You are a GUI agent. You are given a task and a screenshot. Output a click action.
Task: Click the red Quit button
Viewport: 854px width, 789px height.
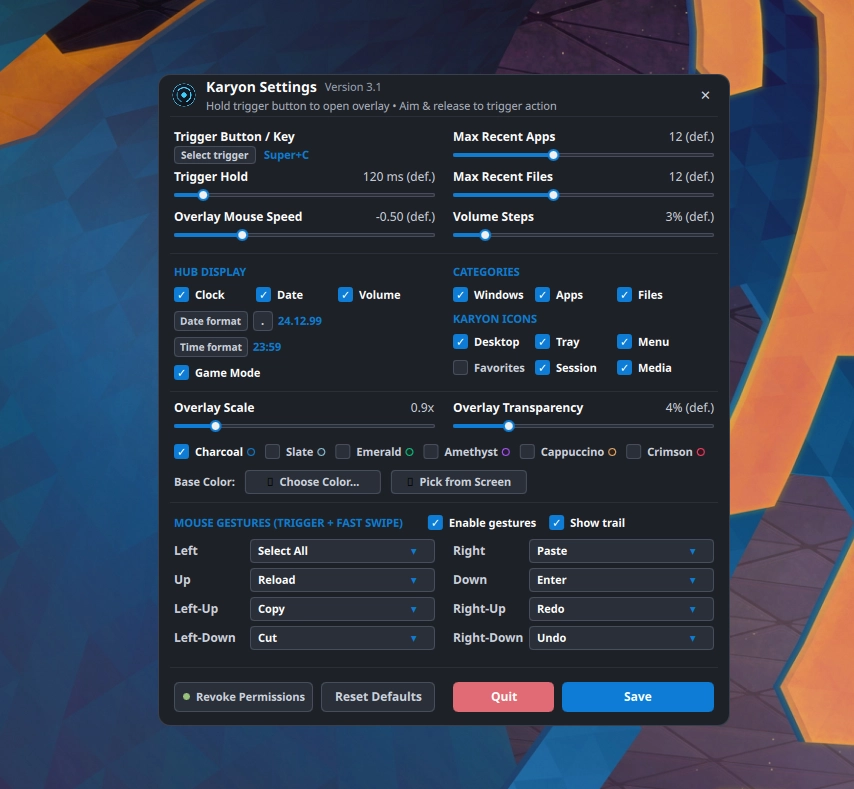click(503, 697)
